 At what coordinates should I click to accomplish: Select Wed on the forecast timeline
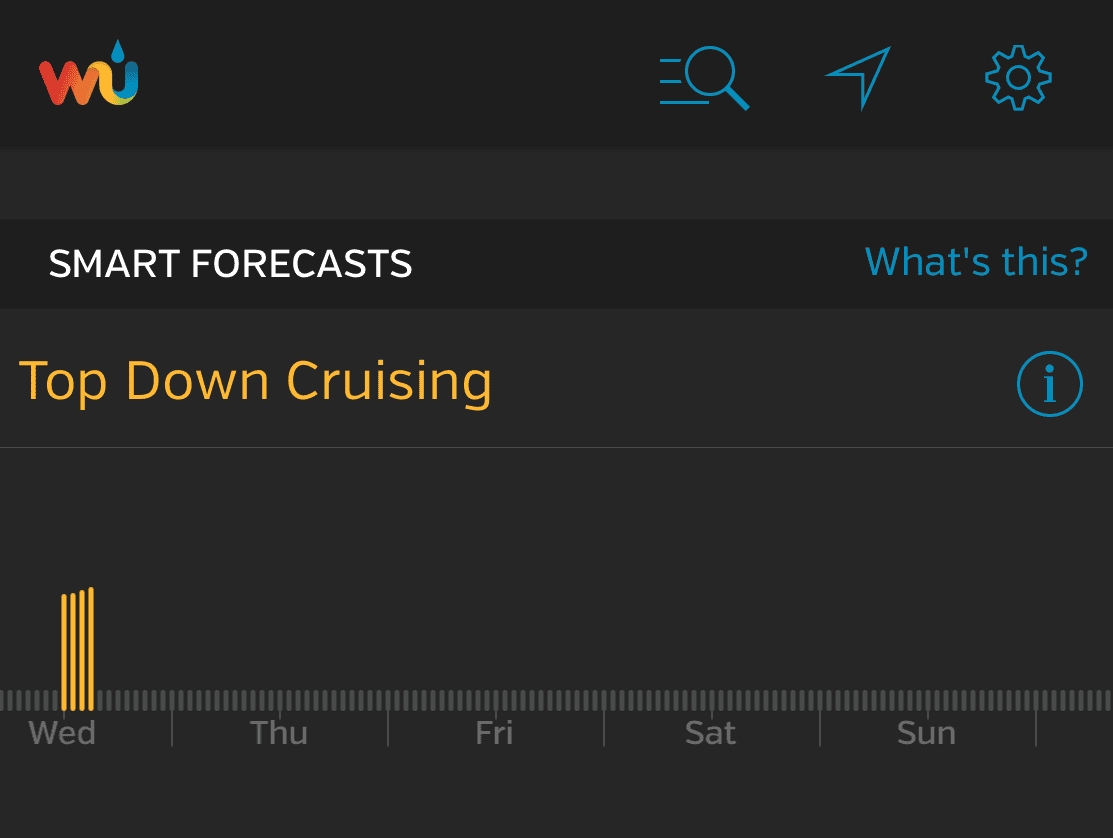tap(62, 733)
